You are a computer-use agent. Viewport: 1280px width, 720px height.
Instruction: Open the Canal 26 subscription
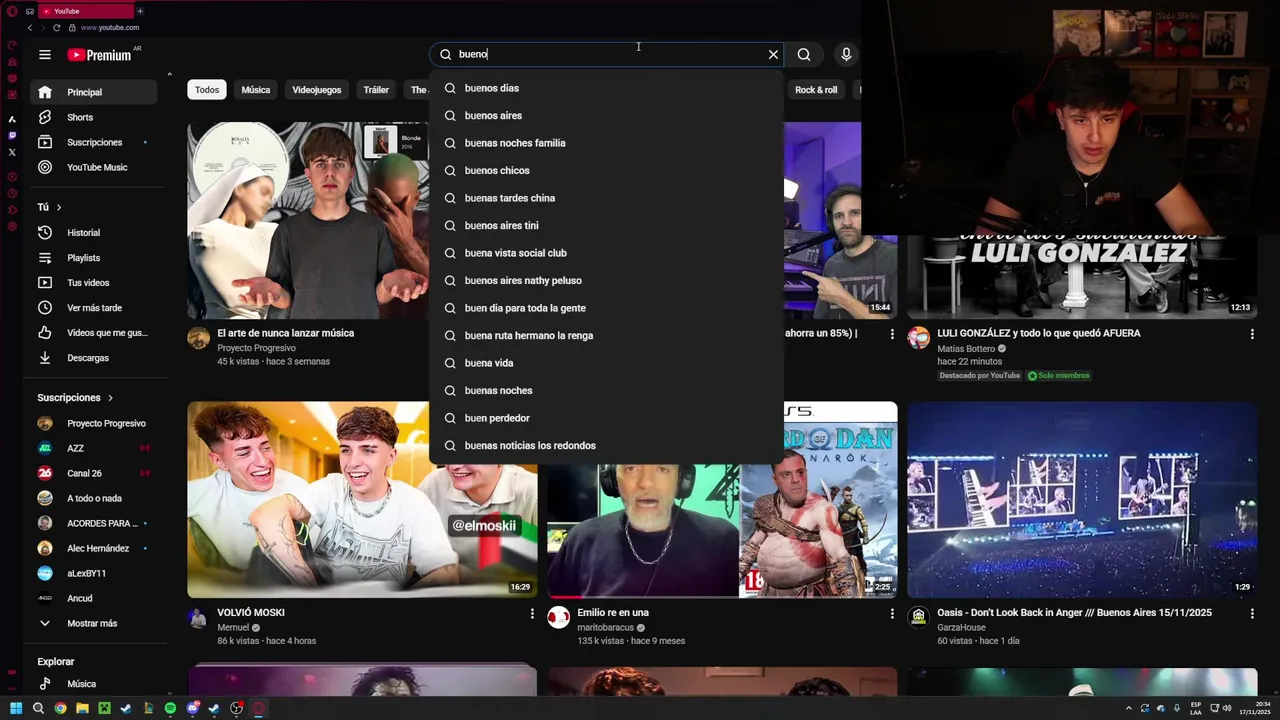(x=94, y=473)
